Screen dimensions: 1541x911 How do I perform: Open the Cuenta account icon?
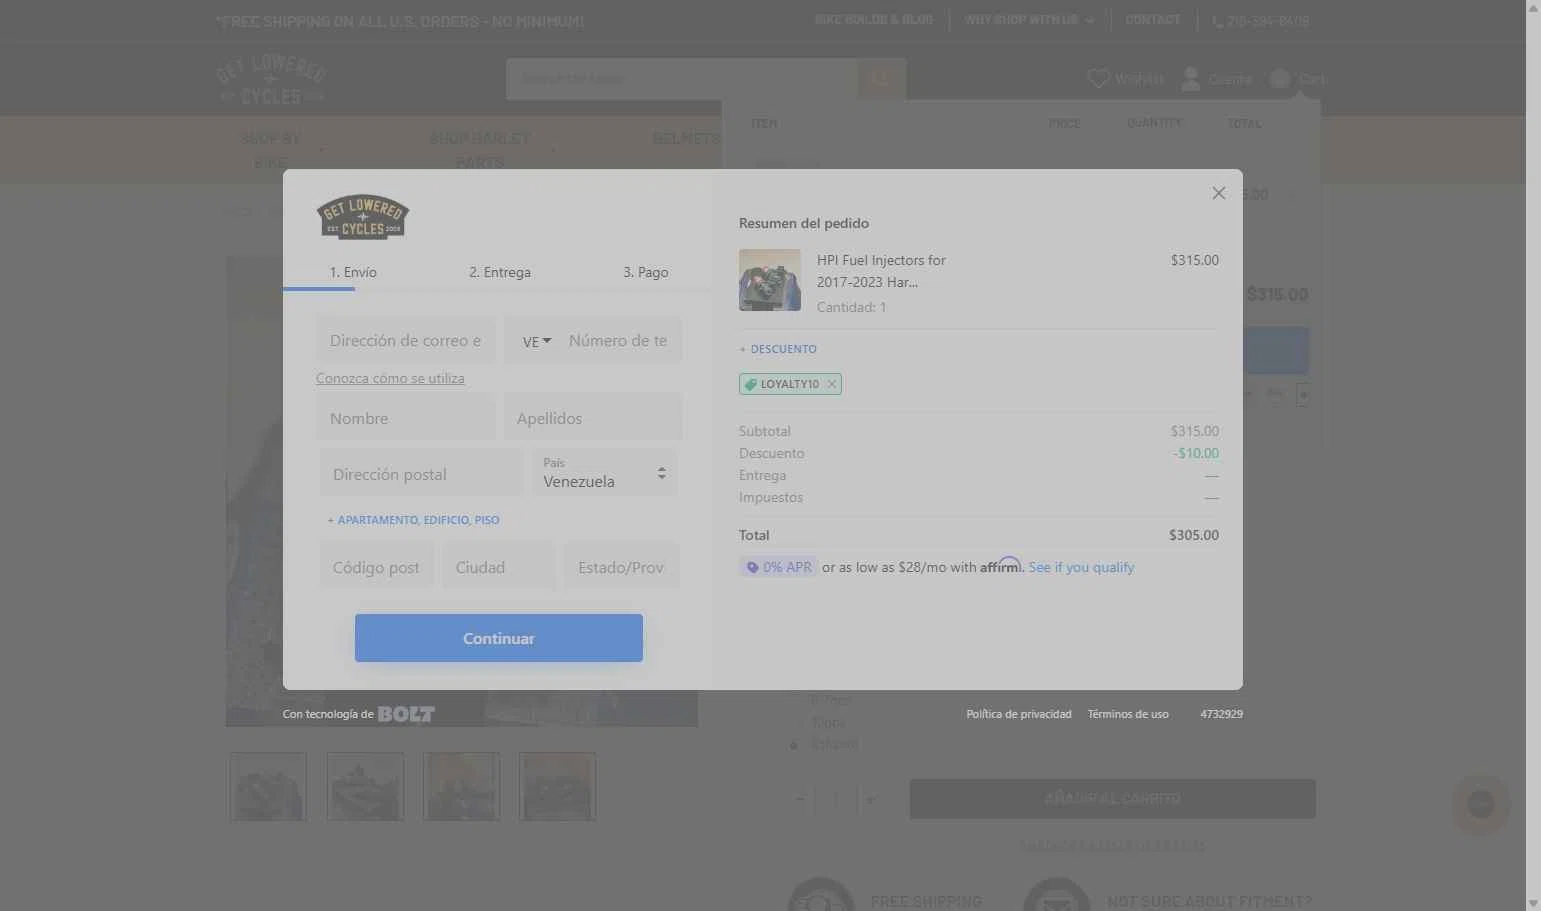(1190, 78)
